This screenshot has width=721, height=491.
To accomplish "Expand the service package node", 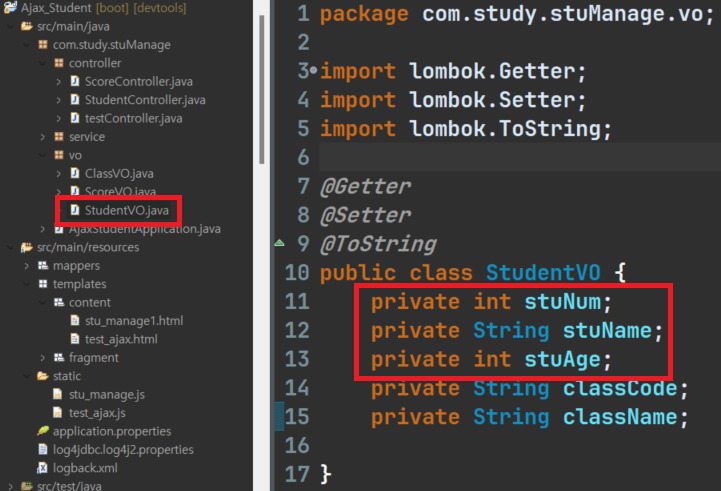I will pos(43,137).
